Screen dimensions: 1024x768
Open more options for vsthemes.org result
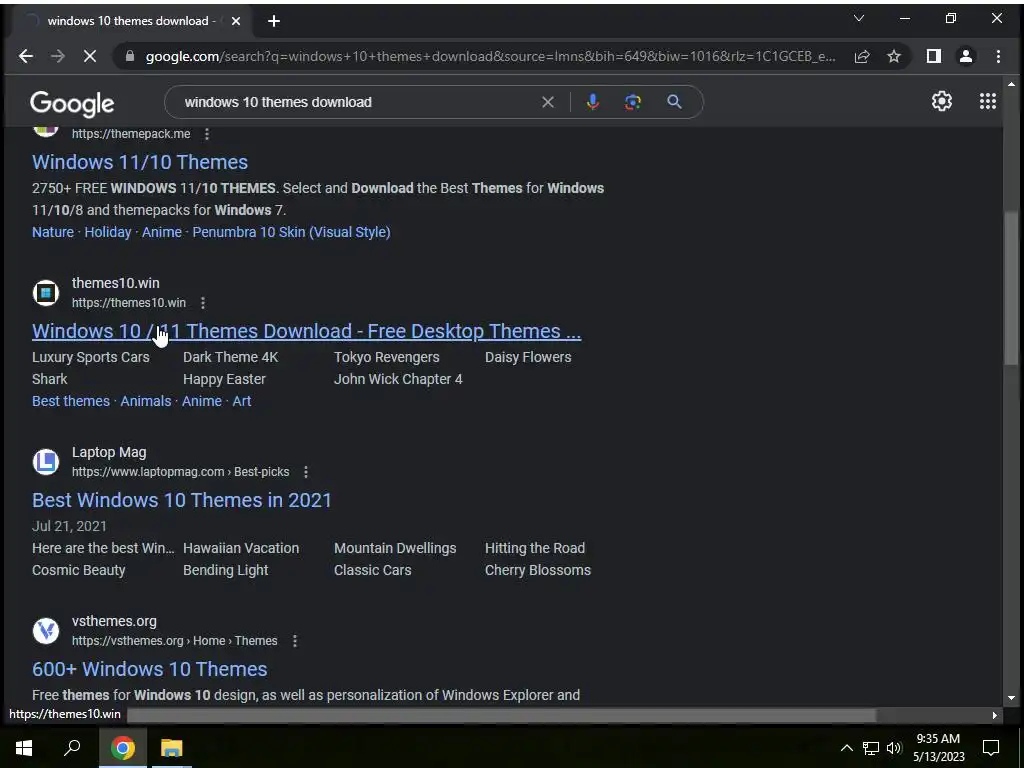click(295, 641)
